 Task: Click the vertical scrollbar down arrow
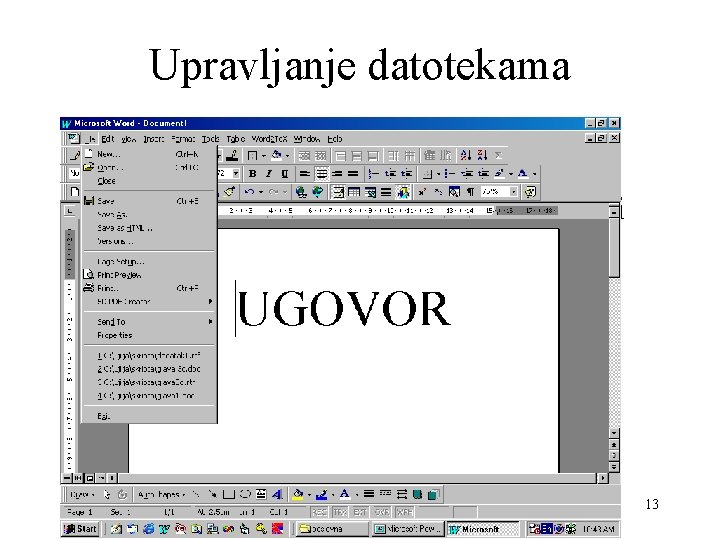pyautogui.click(x=614, y=433)
